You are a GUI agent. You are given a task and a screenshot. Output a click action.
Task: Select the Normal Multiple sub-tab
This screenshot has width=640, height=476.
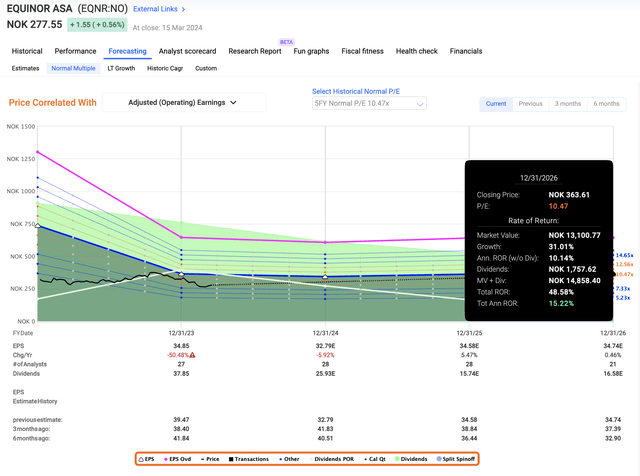73,68
